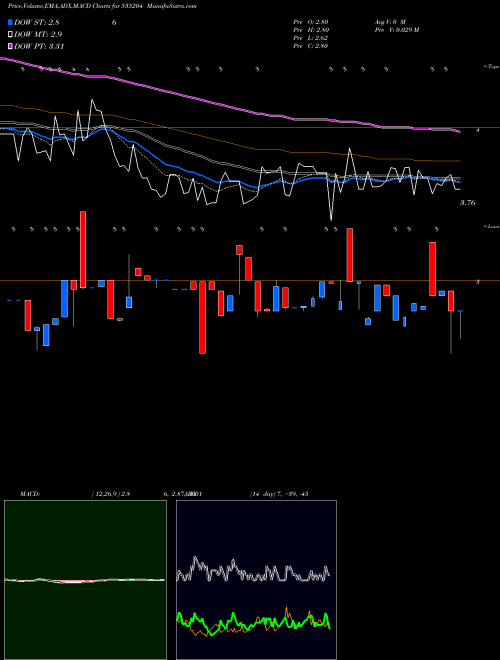
Task: Click the '(14 day) 7, +39, -45' ADX text
Action: click(x=279, y=494)
